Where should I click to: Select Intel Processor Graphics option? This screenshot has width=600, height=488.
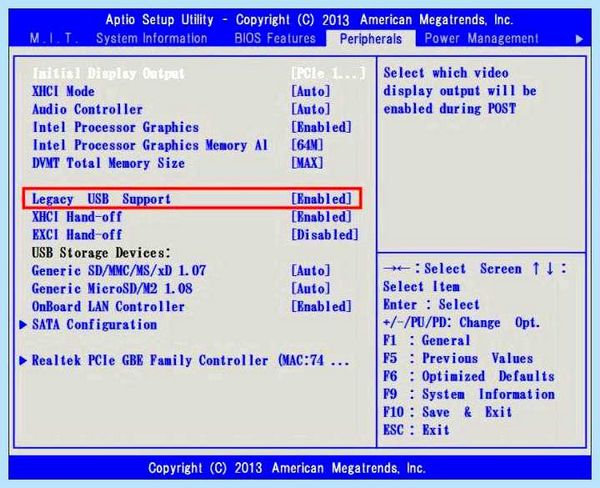click(x=116, y=127)
